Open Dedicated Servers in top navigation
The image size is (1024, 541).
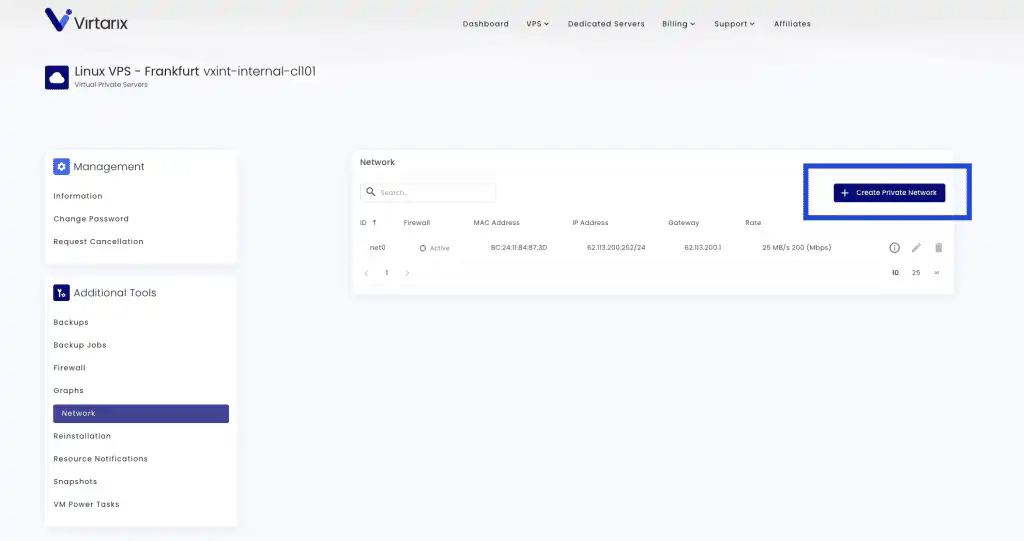pyautogui.click(x=606, y=24)
